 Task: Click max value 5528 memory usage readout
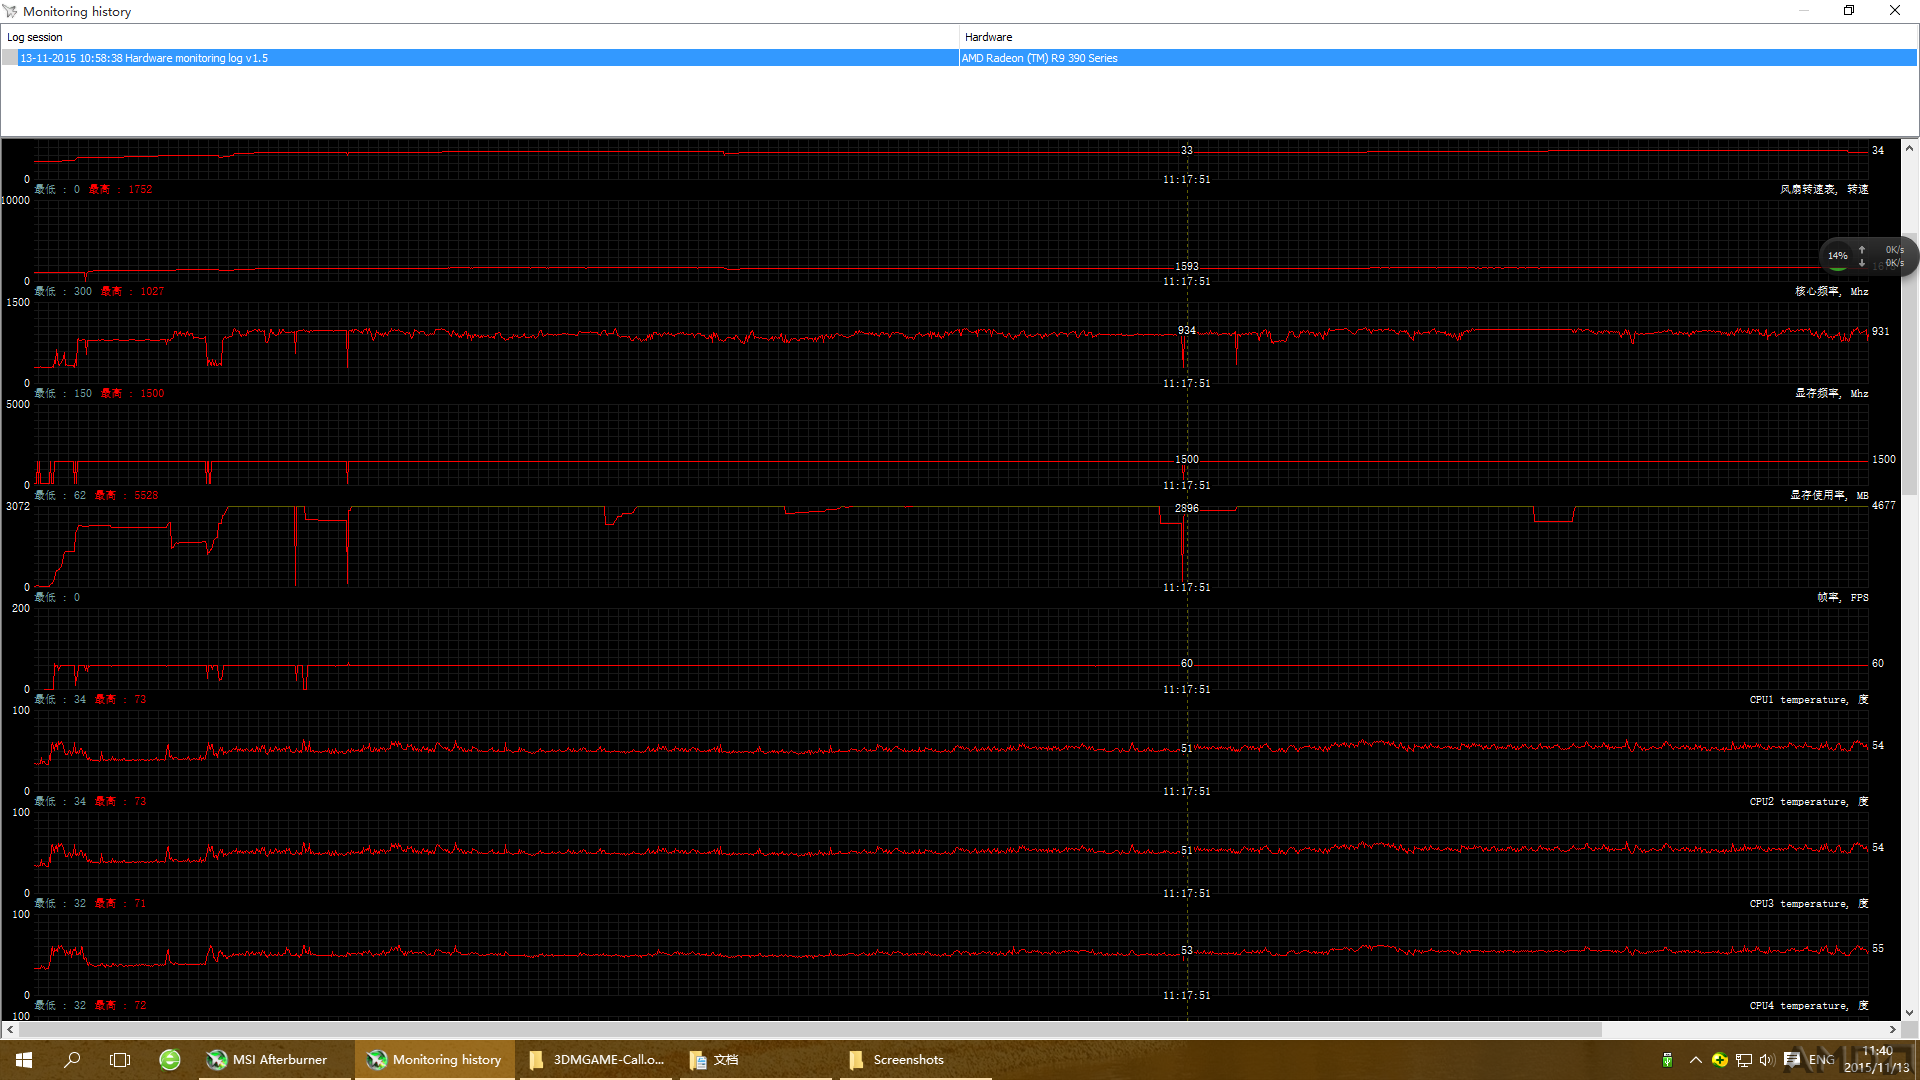(x=146, y=495)
